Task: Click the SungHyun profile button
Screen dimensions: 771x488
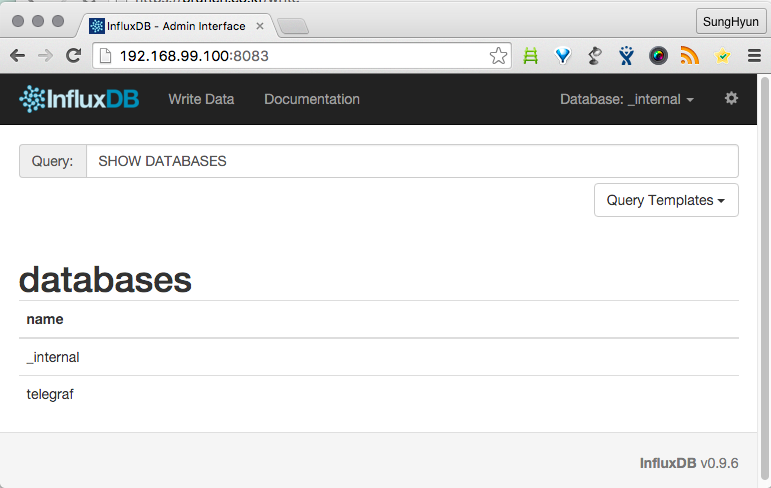Action: [x=730, y=22]
